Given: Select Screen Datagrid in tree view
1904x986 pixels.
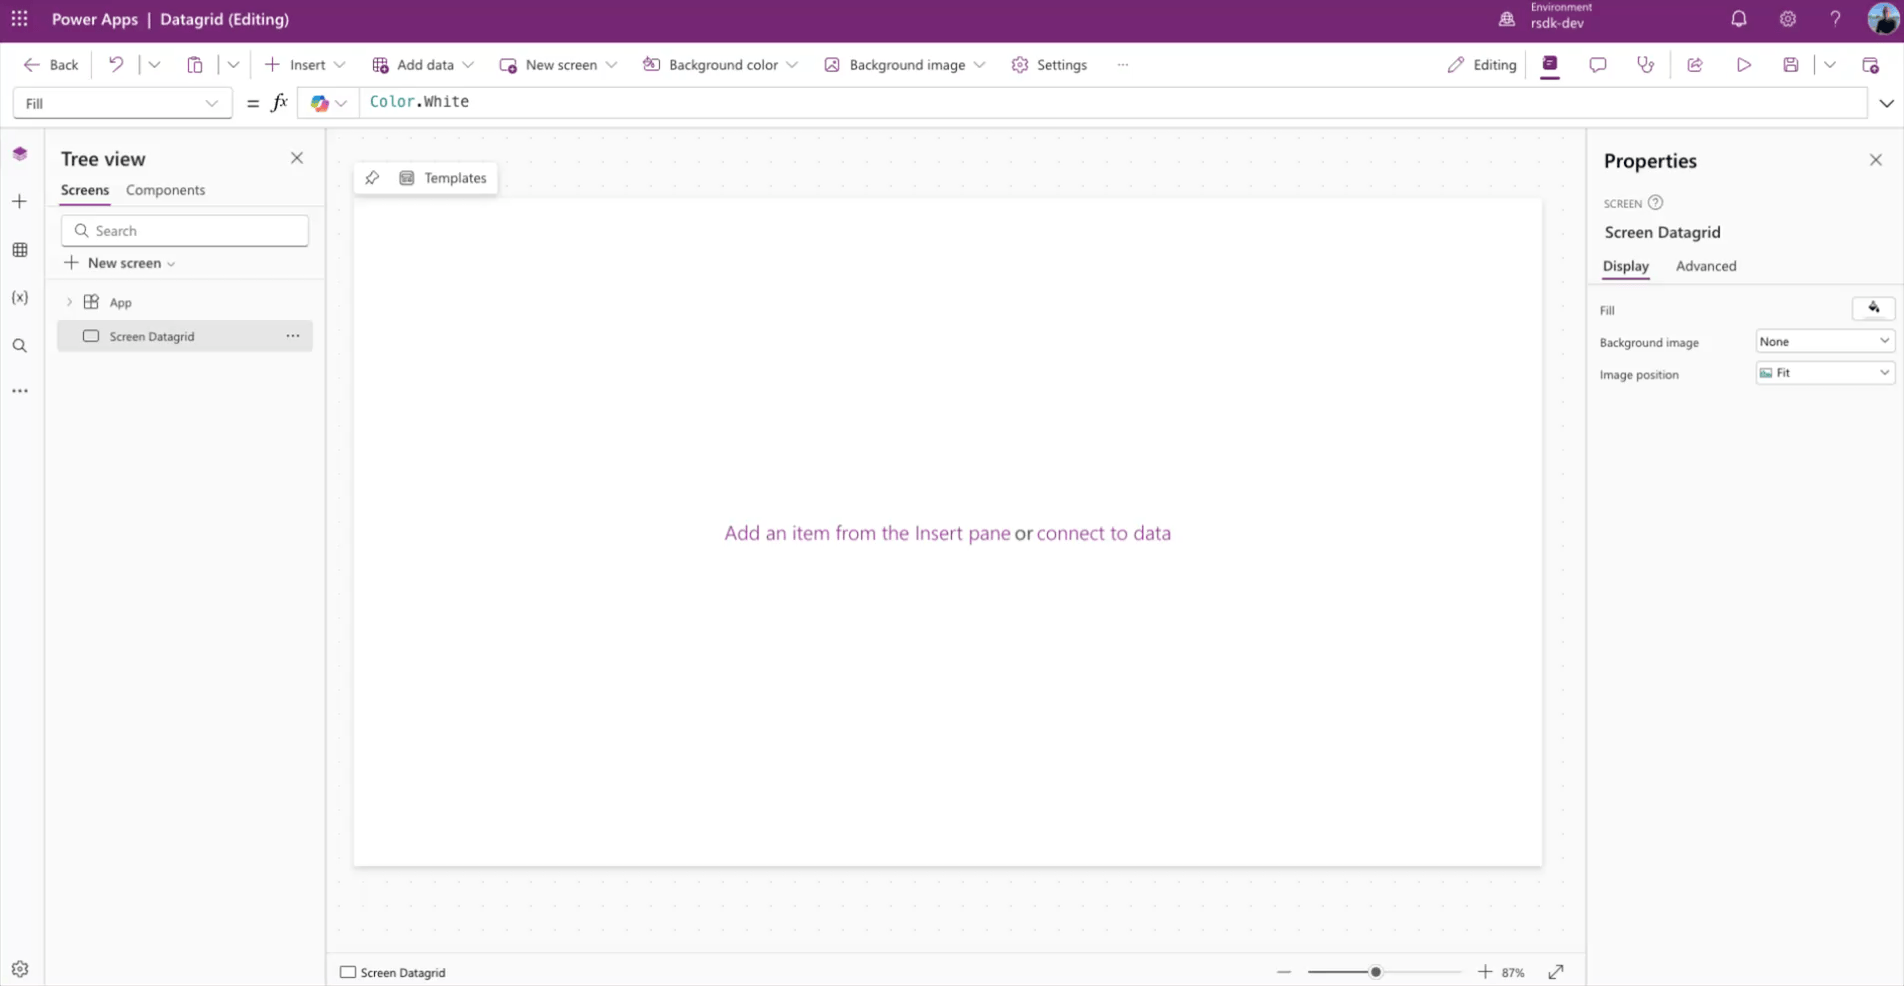Looking at the screenshot, I should 185,336.
